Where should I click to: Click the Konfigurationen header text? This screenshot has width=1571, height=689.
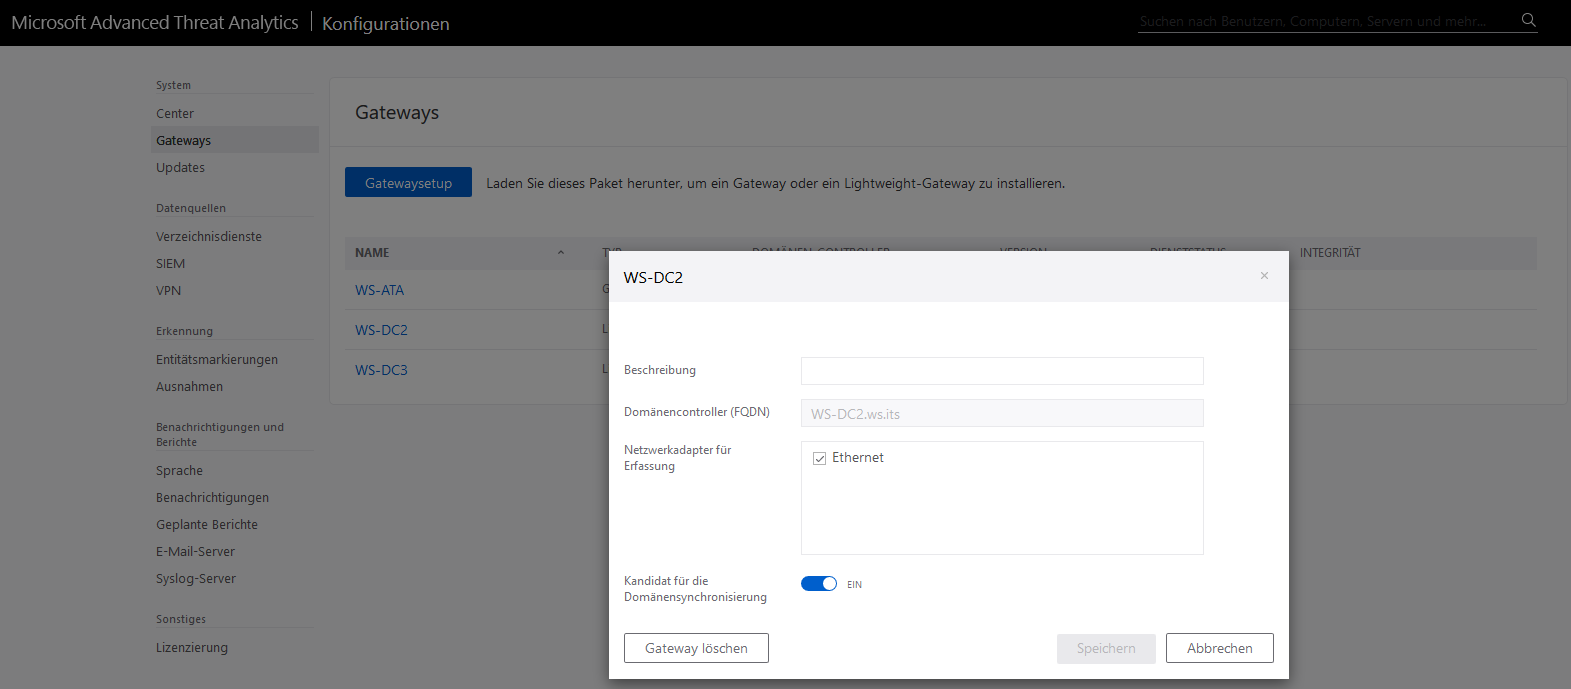coord(386,24)
